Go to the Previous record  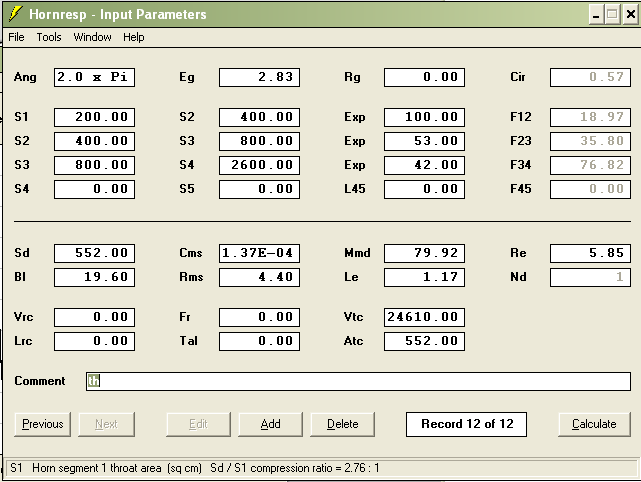click(43, 424)
